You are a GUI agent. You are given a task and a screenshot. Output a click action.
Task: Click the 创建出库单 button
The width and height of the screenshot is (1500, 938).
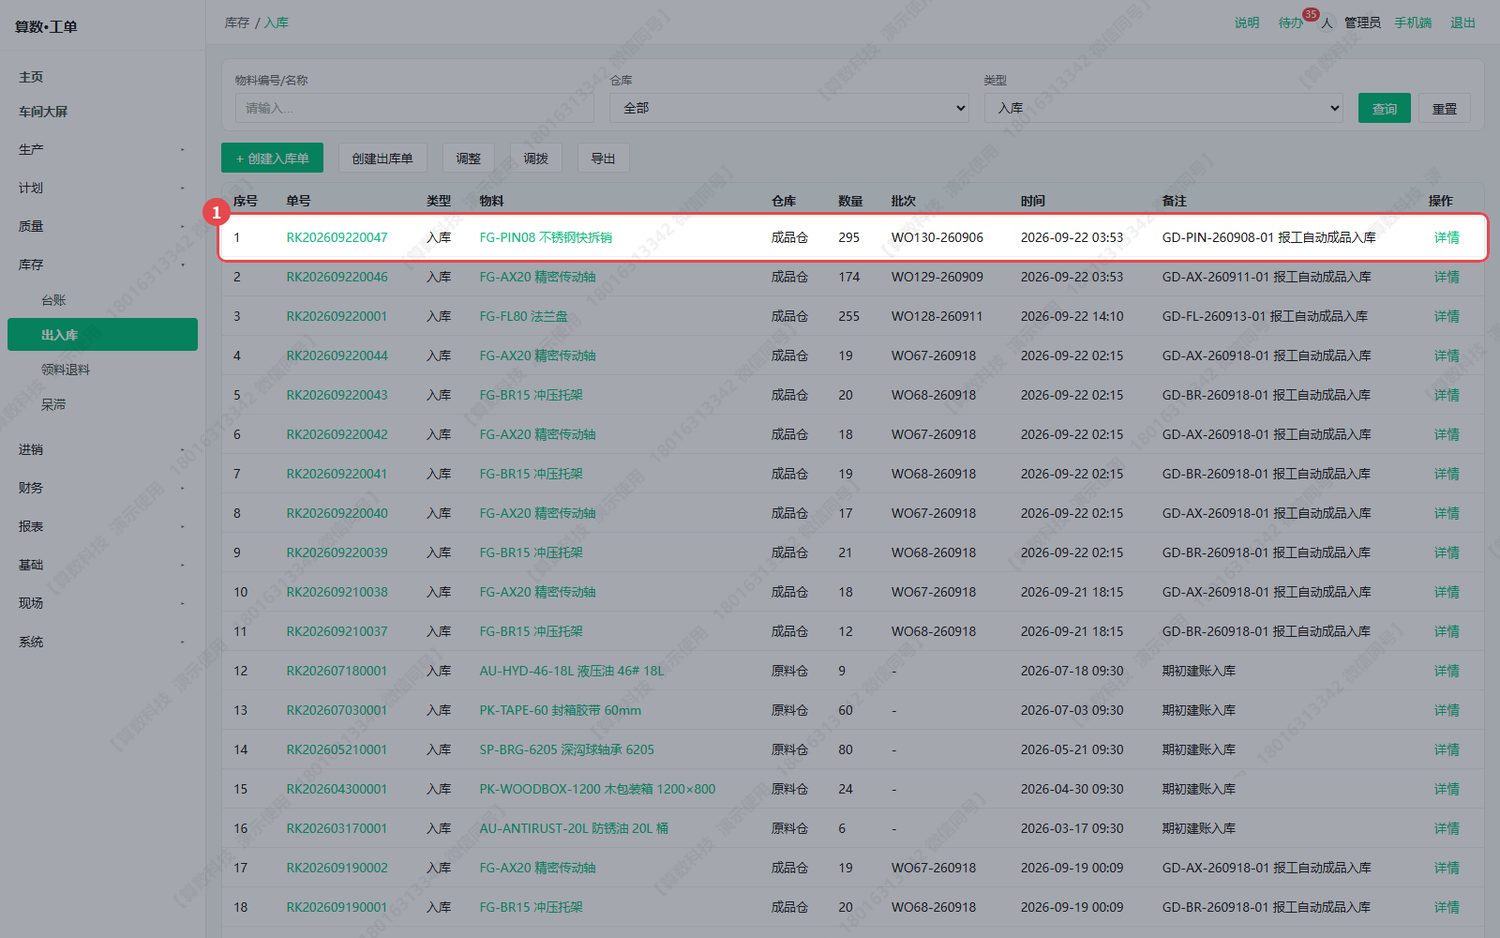(382, 158)
